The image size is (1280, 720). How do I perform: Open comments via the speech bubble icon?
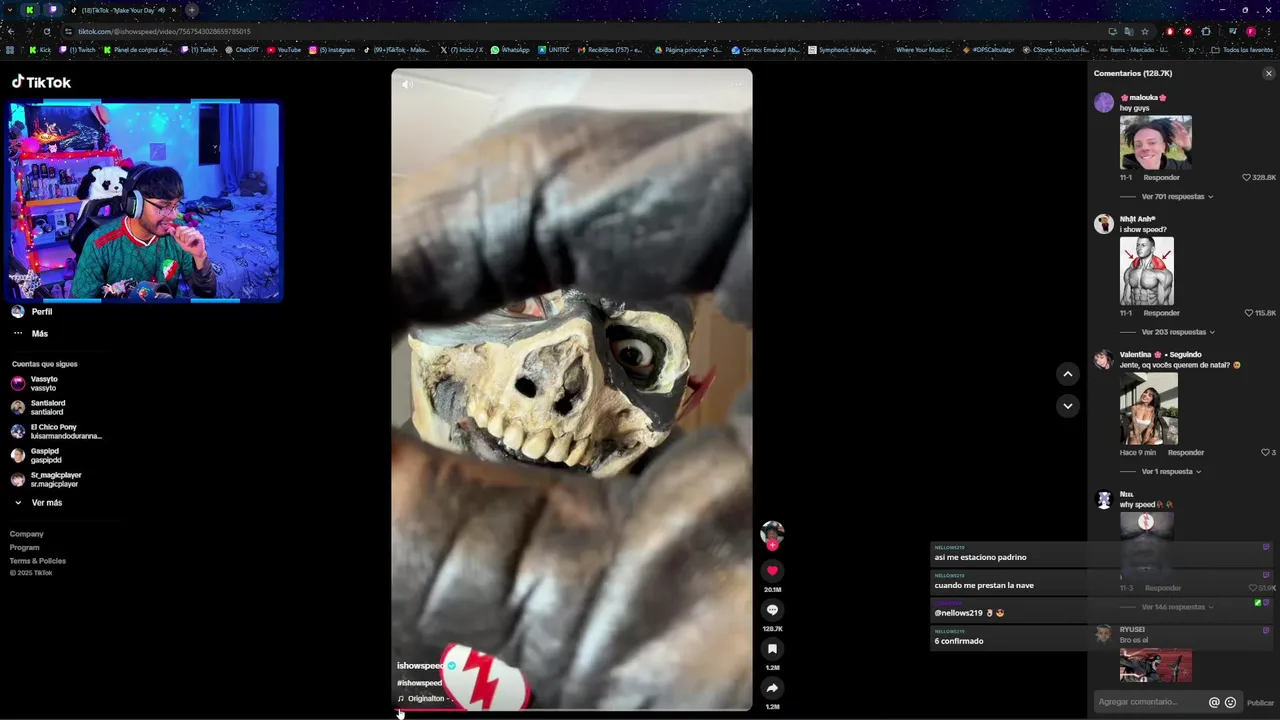pos(772,610)
